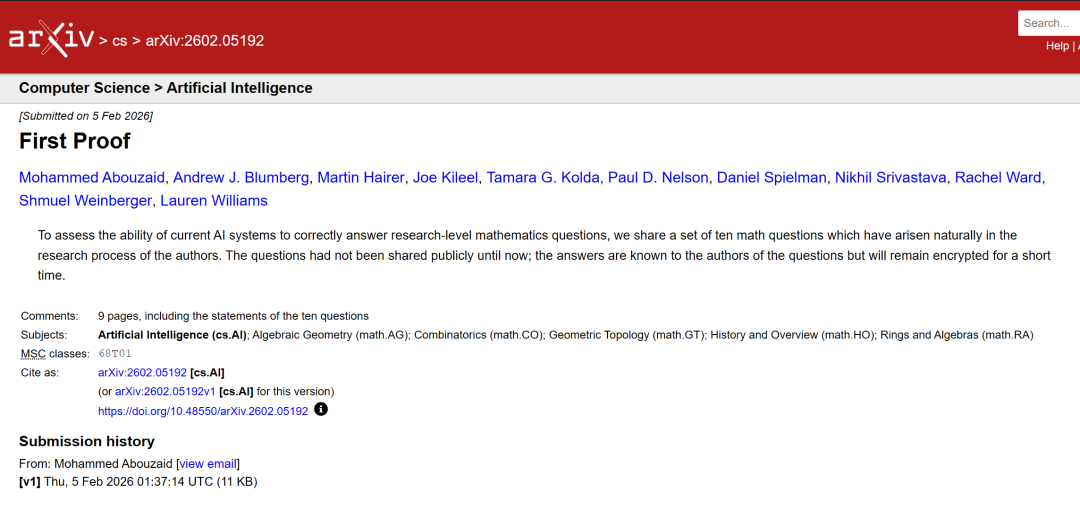View papers by Joe Kileel
The height and width of the screenshot is (516, 1080).
point(446,177)
